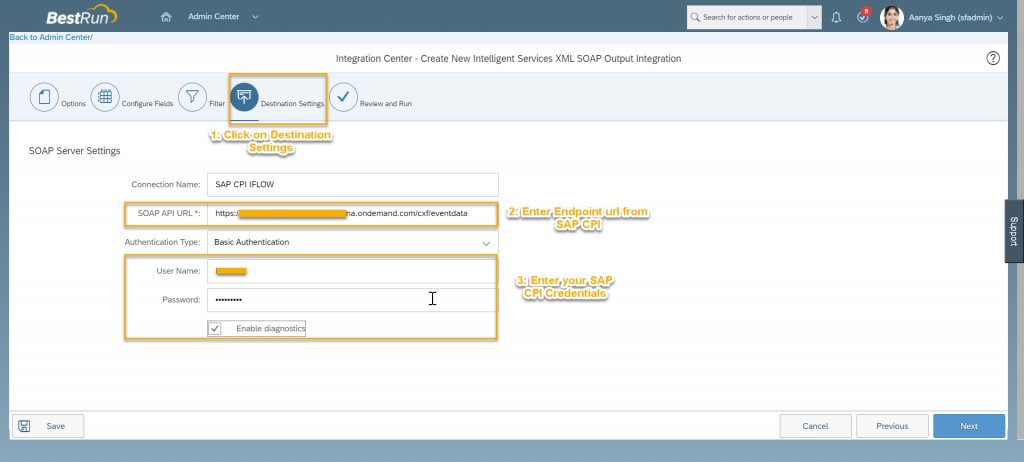The width and height of the screenshot is (1024, 462).
Task: Select the Options step icon
Action: 44,97
